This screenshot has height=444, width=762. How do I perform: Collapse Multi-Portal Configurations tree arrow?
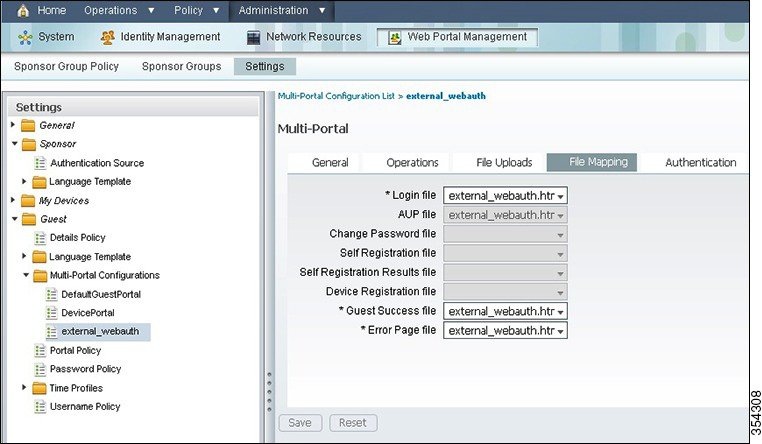point(26,275)
